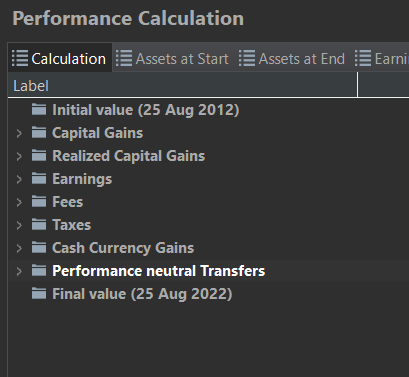Click the folder icon beside Initial value
This screenshot has width=409, height=377.
[39, 109]
